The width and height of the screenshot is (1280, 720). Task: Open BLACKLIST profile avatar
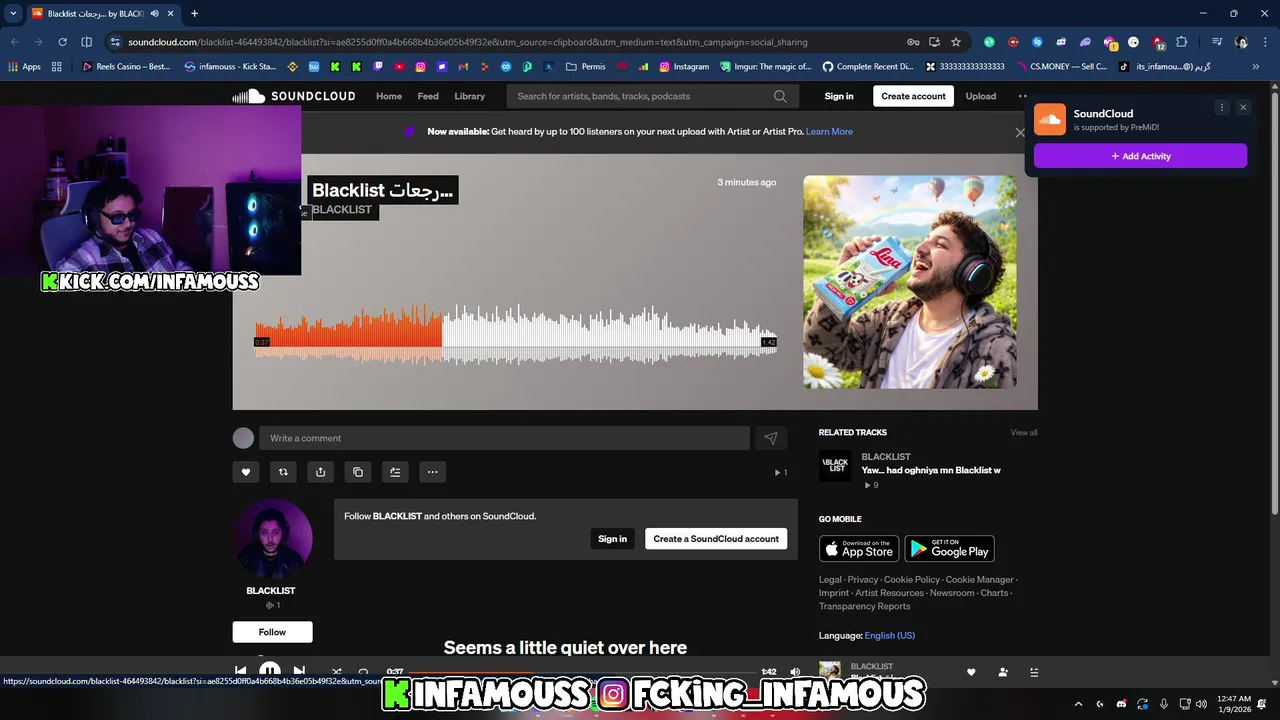click(x=272, y=539)
